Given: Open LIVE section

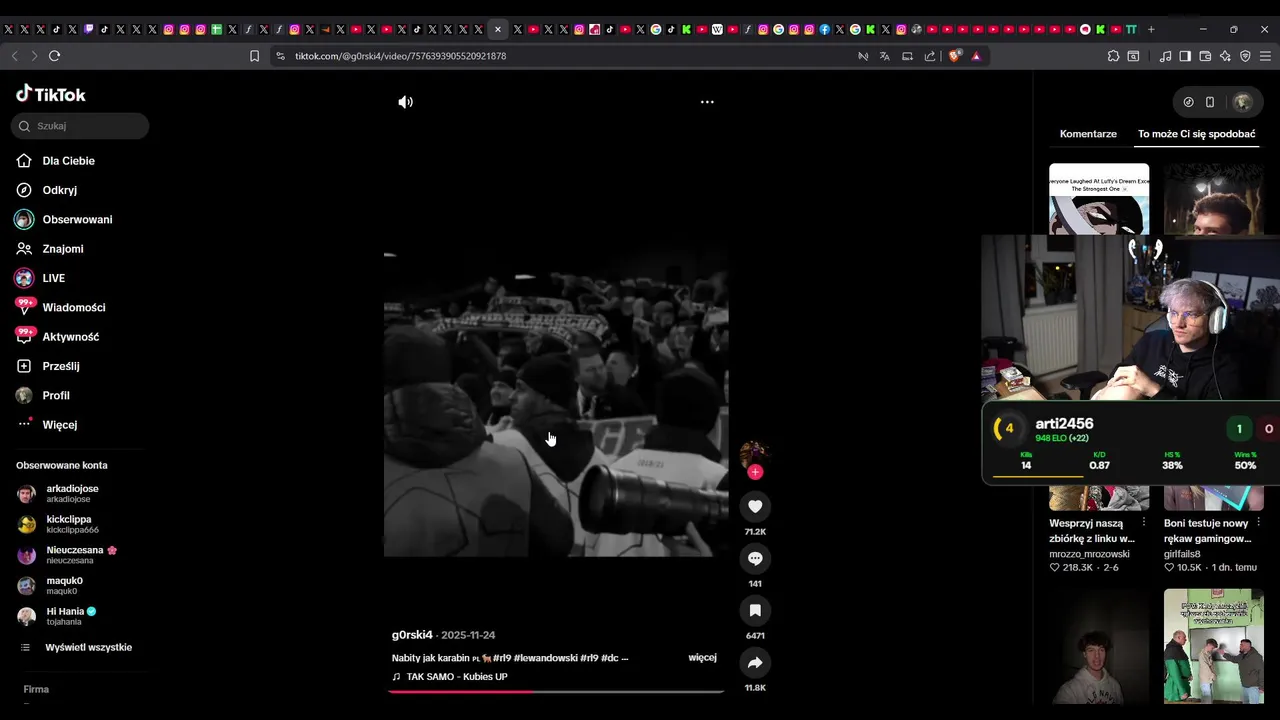Looking at the screenshot, I should [54, 278].
